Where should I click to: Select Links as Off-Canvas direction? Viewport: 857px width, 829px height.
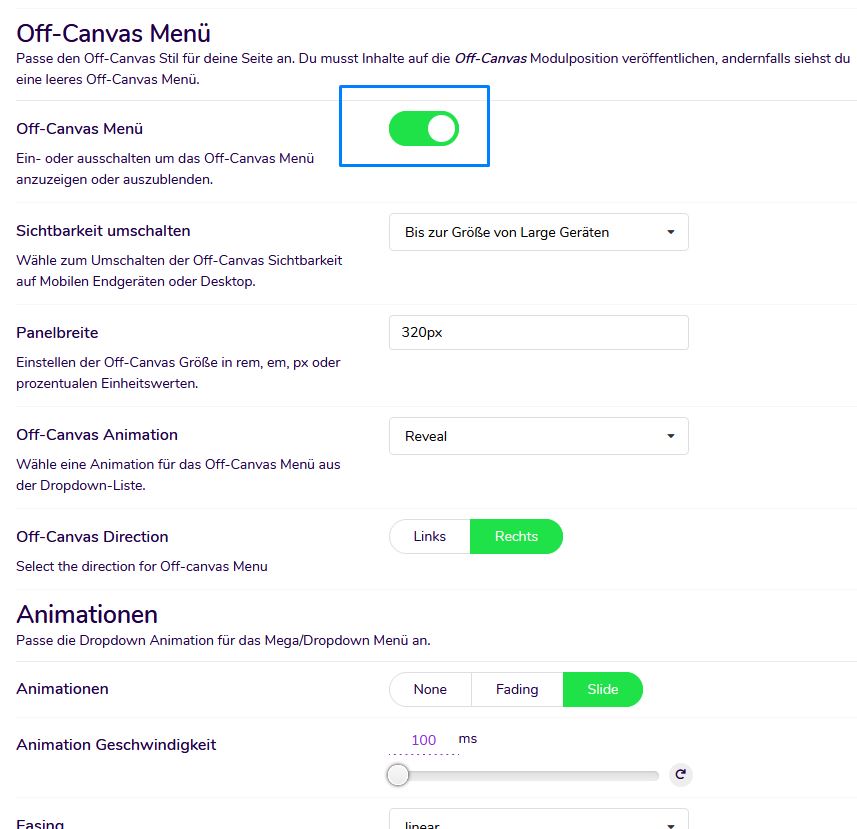click(430, 536)
